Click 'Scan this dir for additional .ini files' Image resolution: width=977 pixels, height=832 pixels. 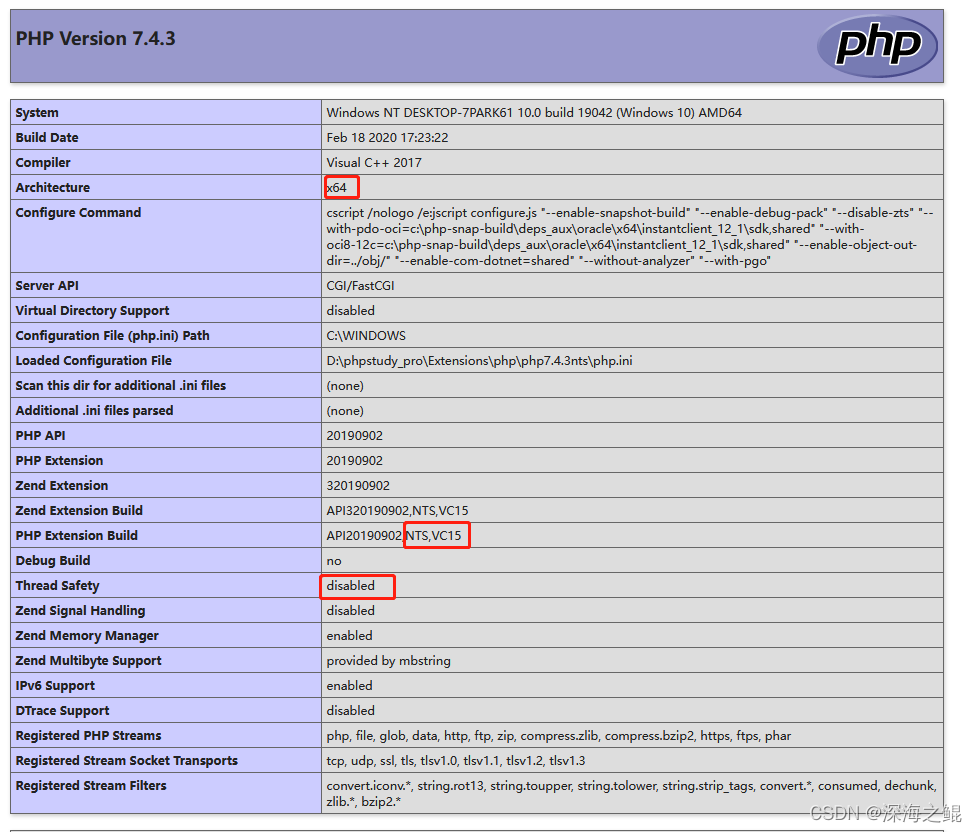point(120,385)
